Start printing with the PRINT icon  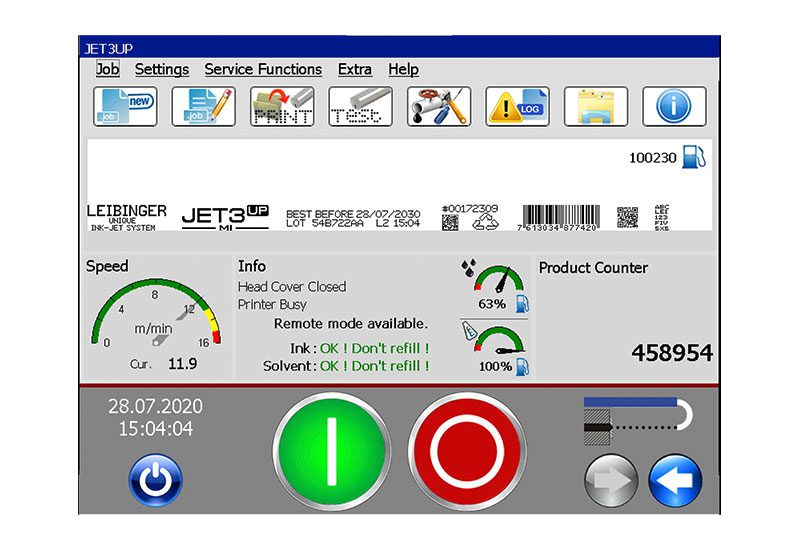282,106
